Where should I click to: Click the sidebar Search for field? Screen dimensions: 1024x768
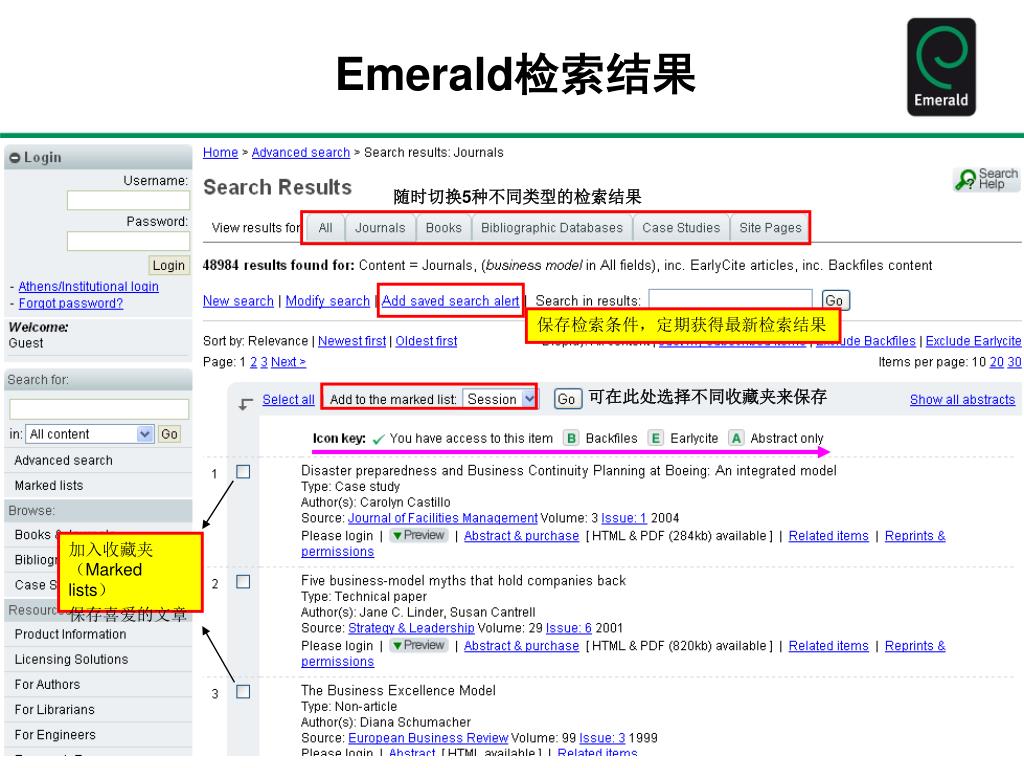tap(99, 409)
